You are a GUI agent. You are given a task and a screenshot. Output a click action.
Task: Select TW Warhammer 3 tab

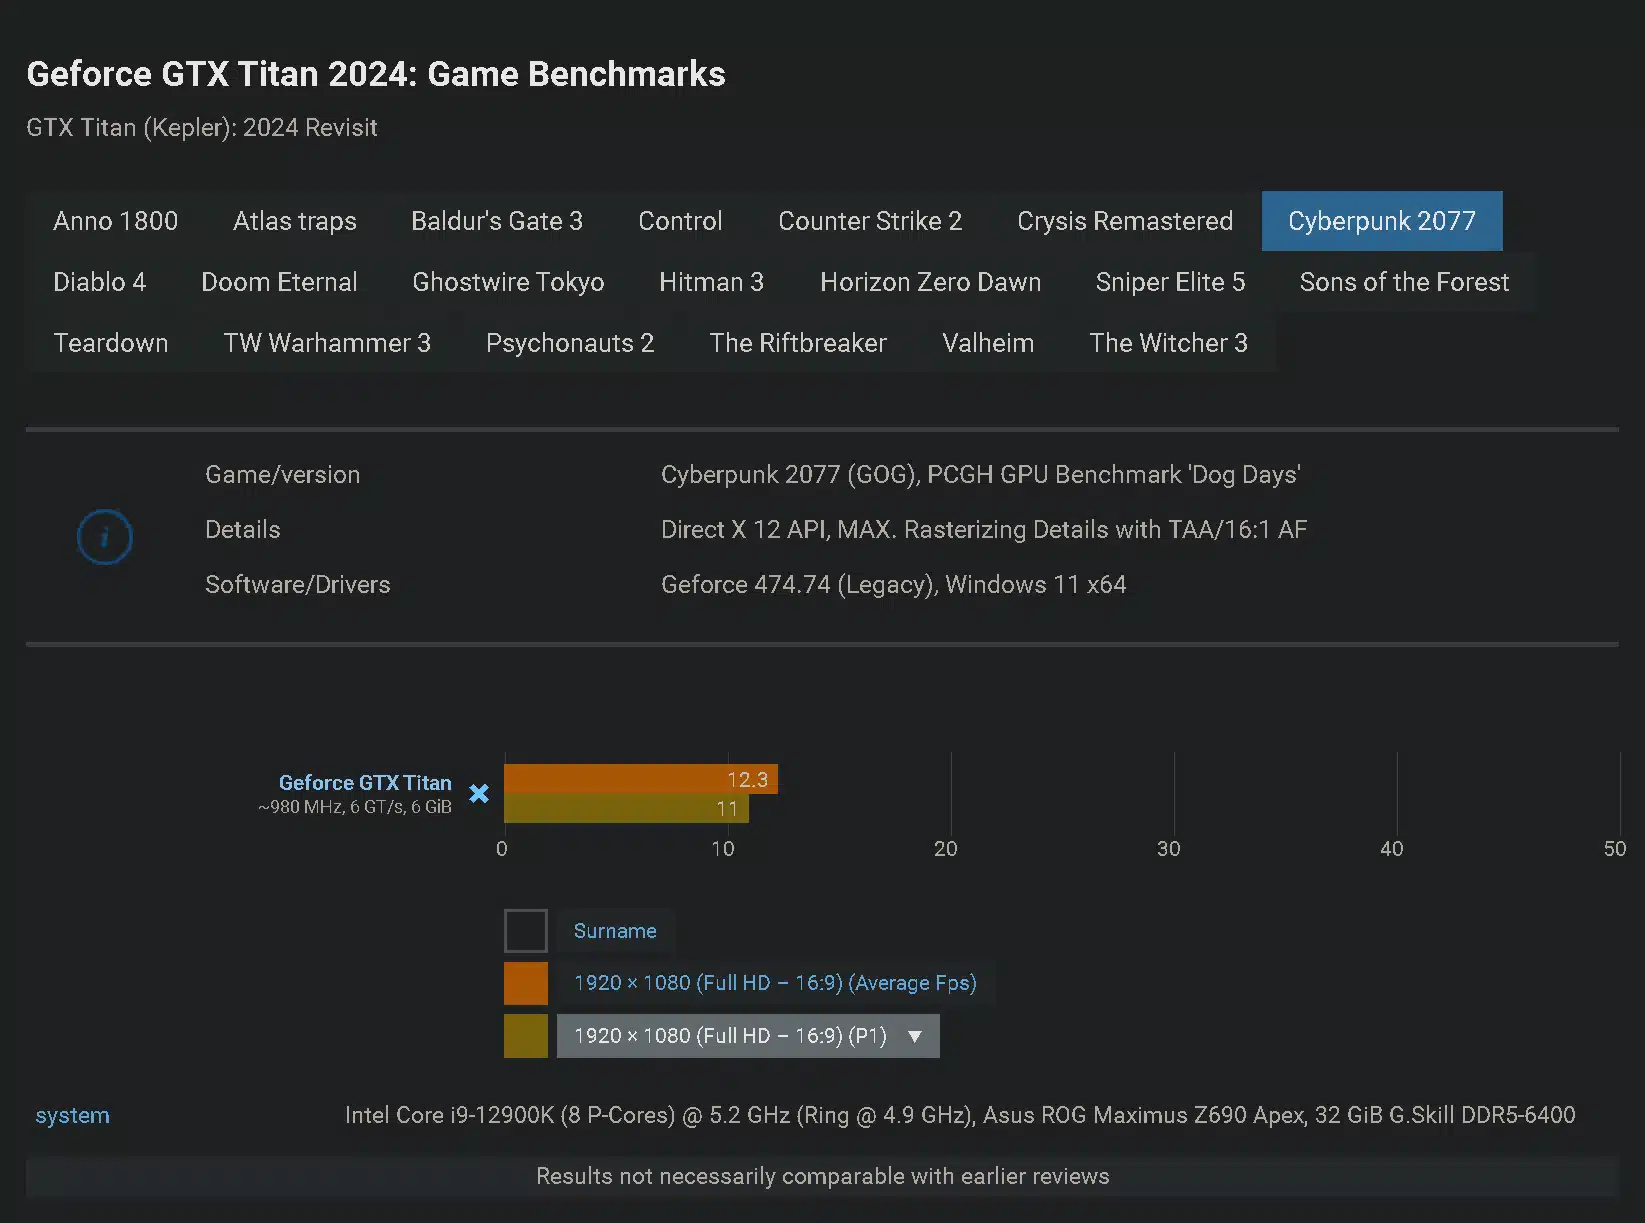tap(327, 343)
